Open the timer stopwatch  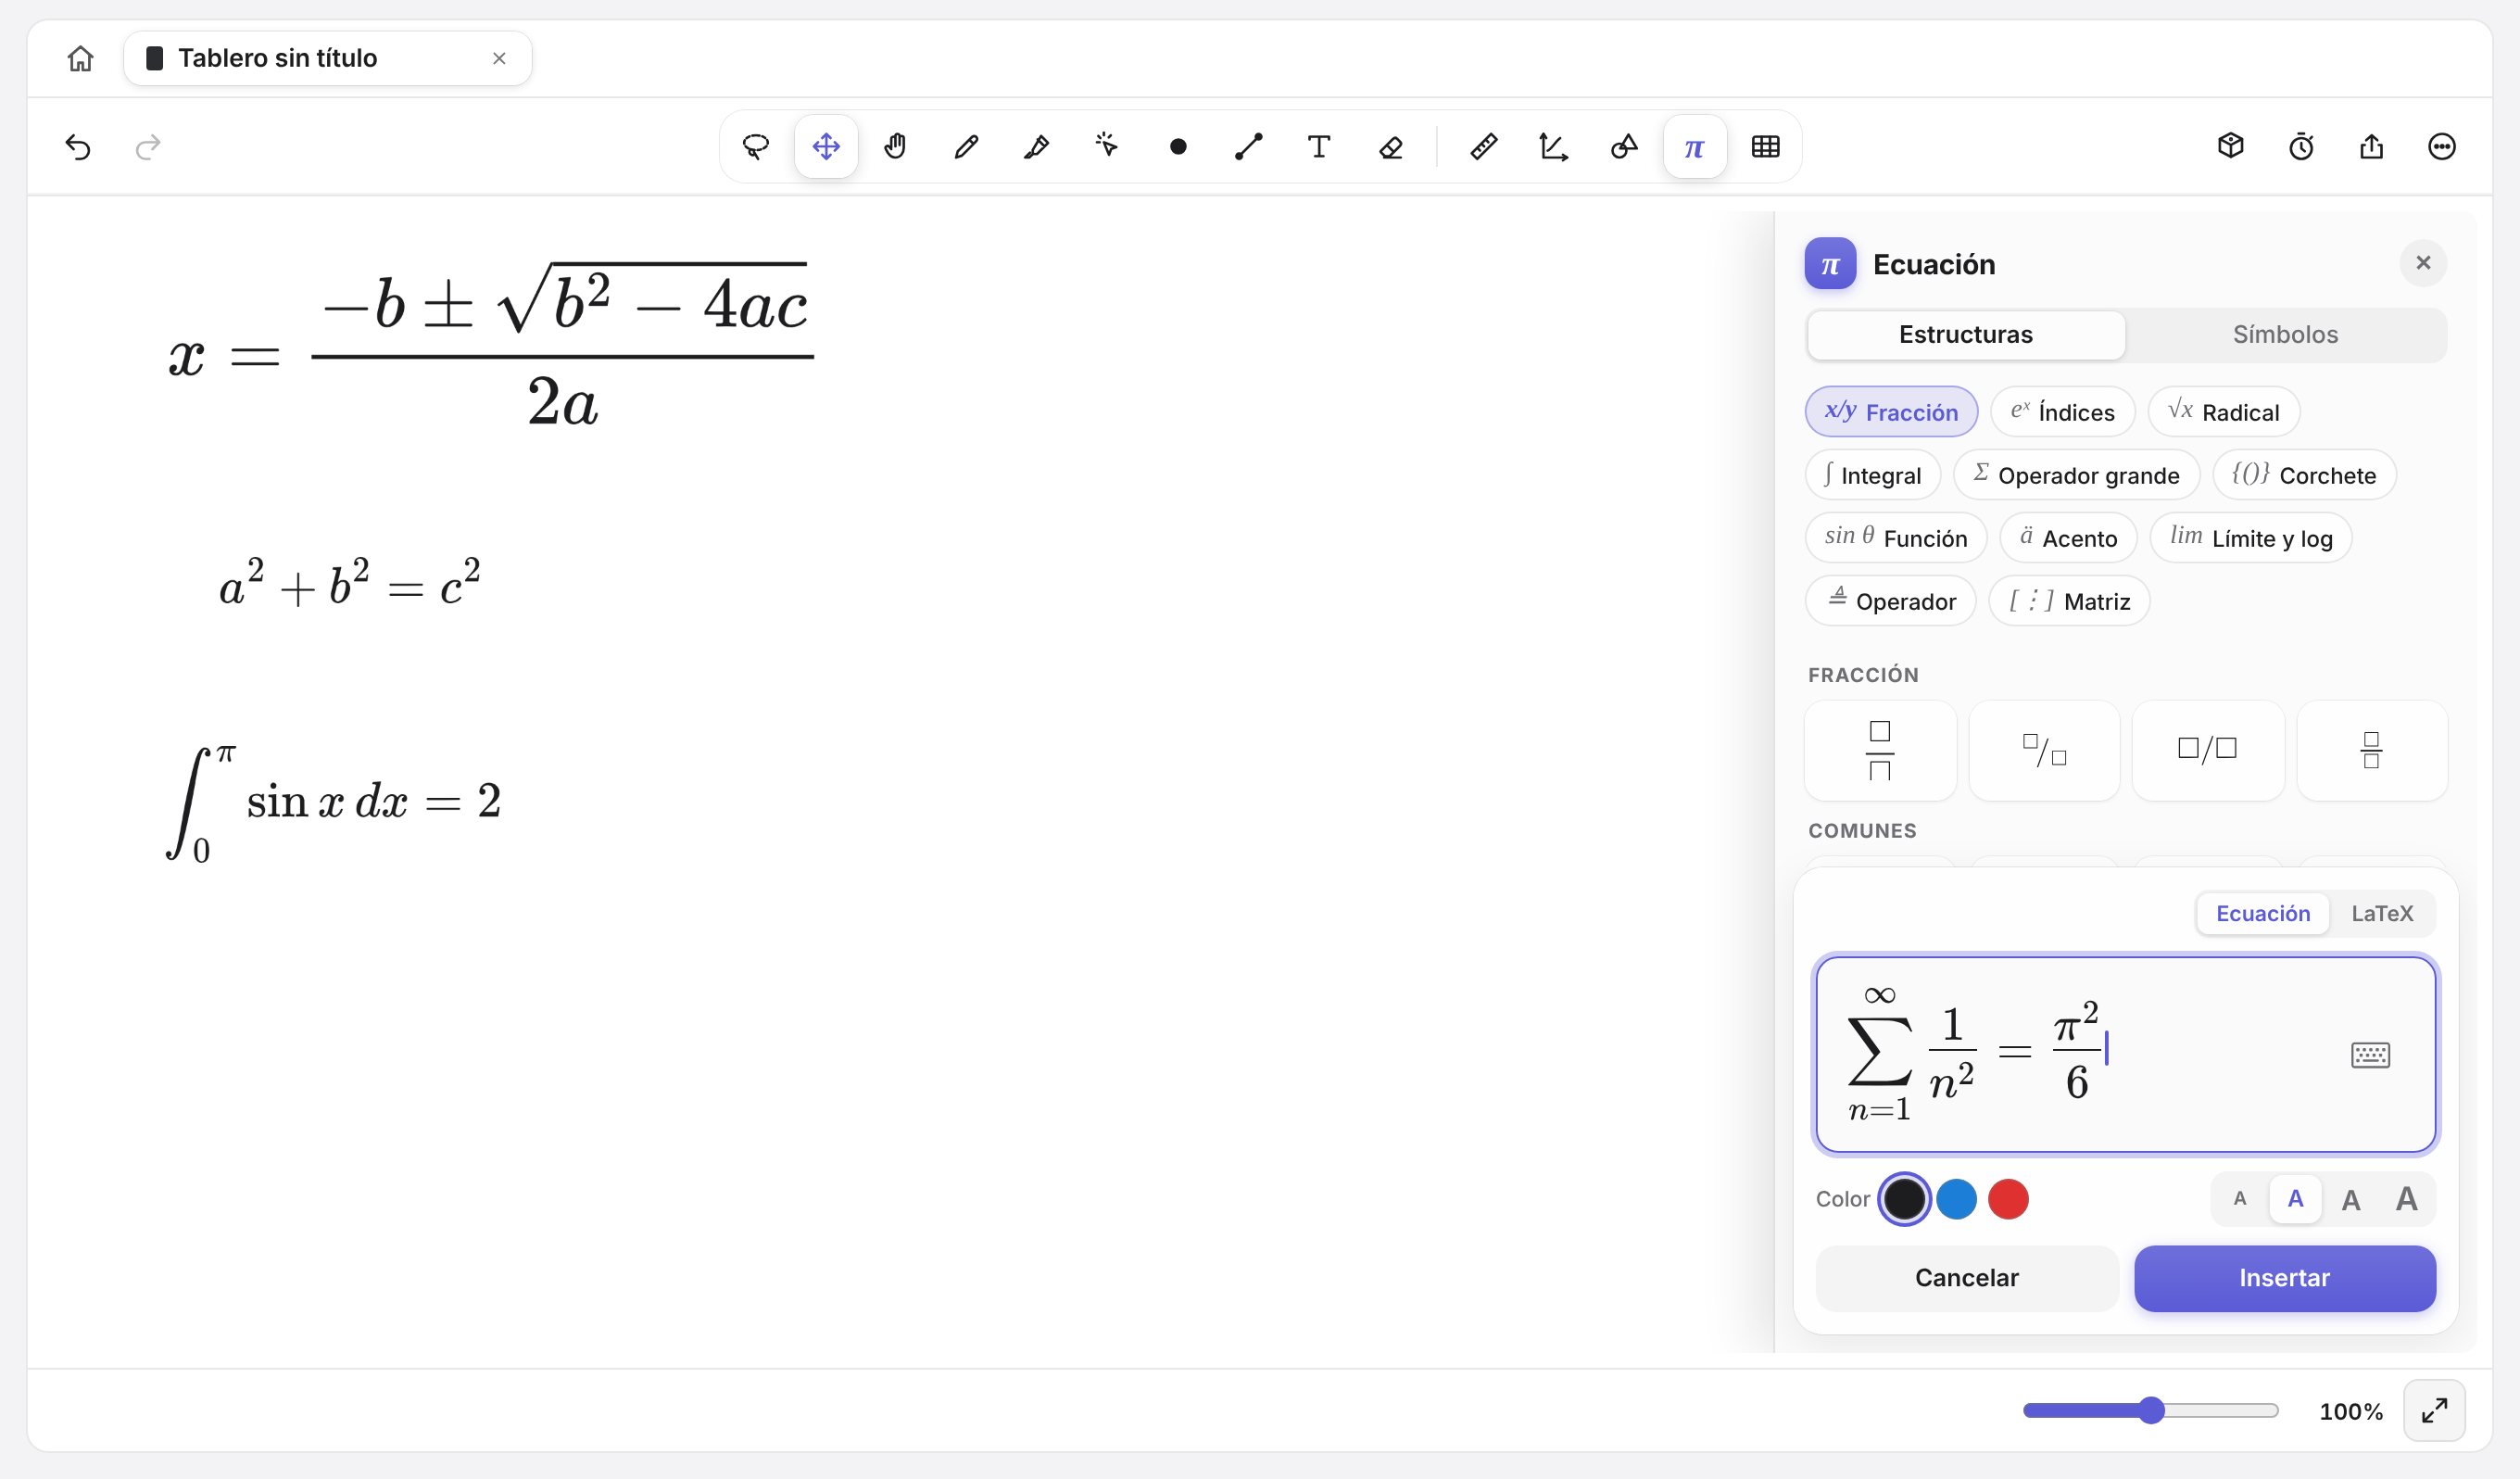tap(2301, 147)
